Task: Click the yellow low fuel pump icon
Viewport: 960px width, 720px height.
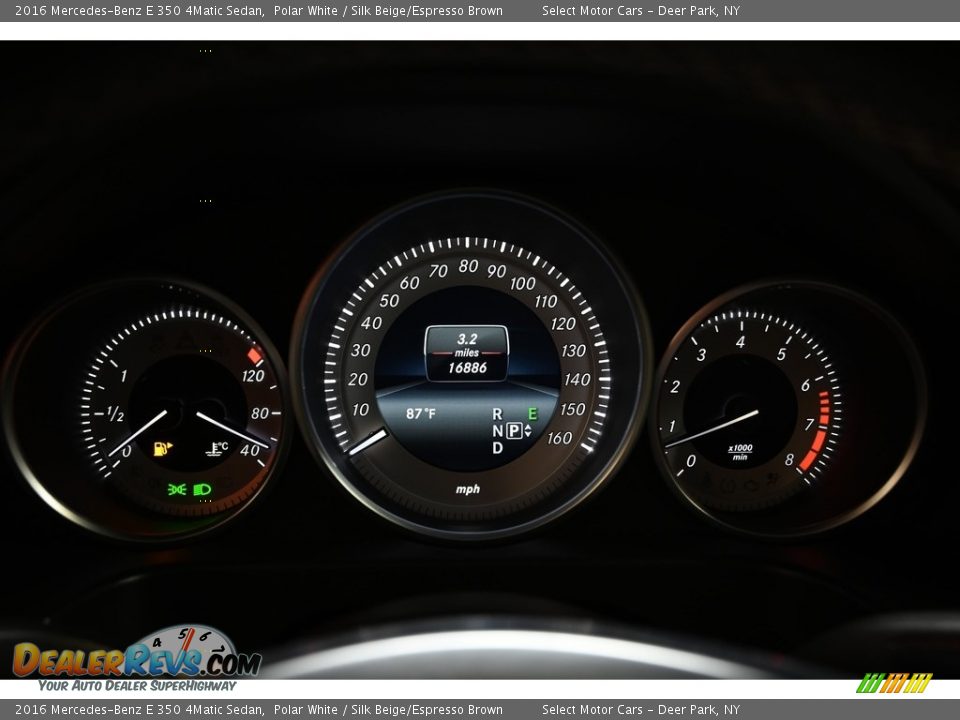Action: 162,449
